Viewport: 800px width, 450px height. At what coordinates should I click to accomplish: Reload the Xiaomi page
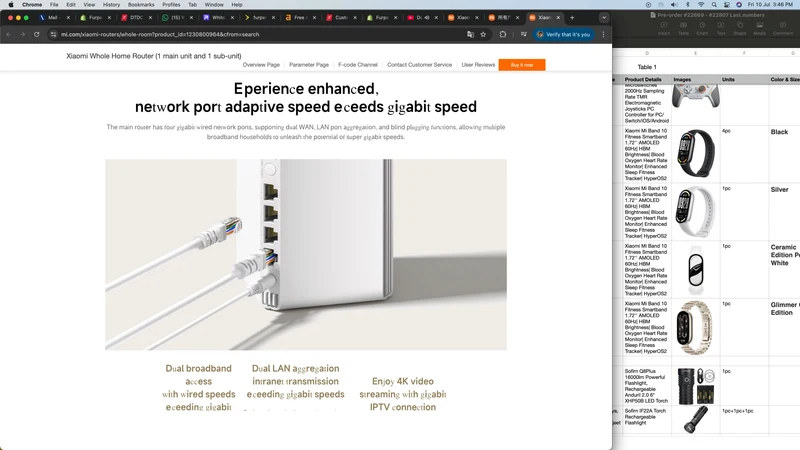point(37,34)
